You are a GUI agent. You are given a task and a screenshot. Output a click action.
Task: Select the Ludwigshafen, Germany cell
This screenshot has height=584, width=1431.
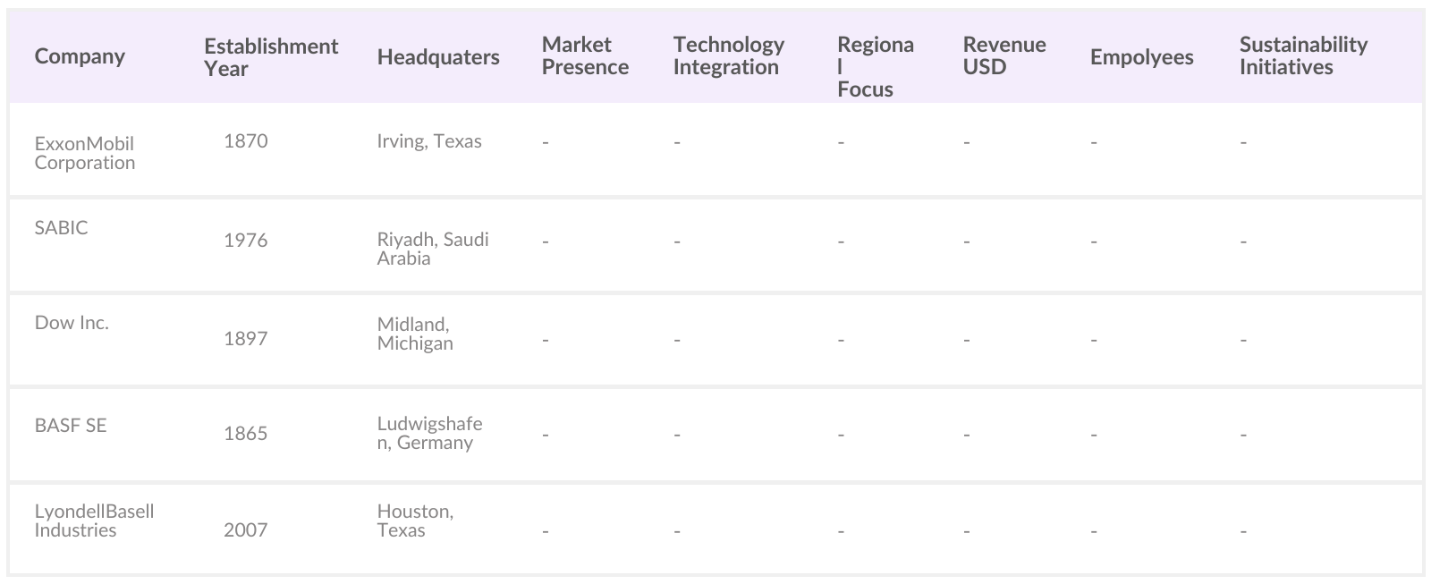[429, 433]
